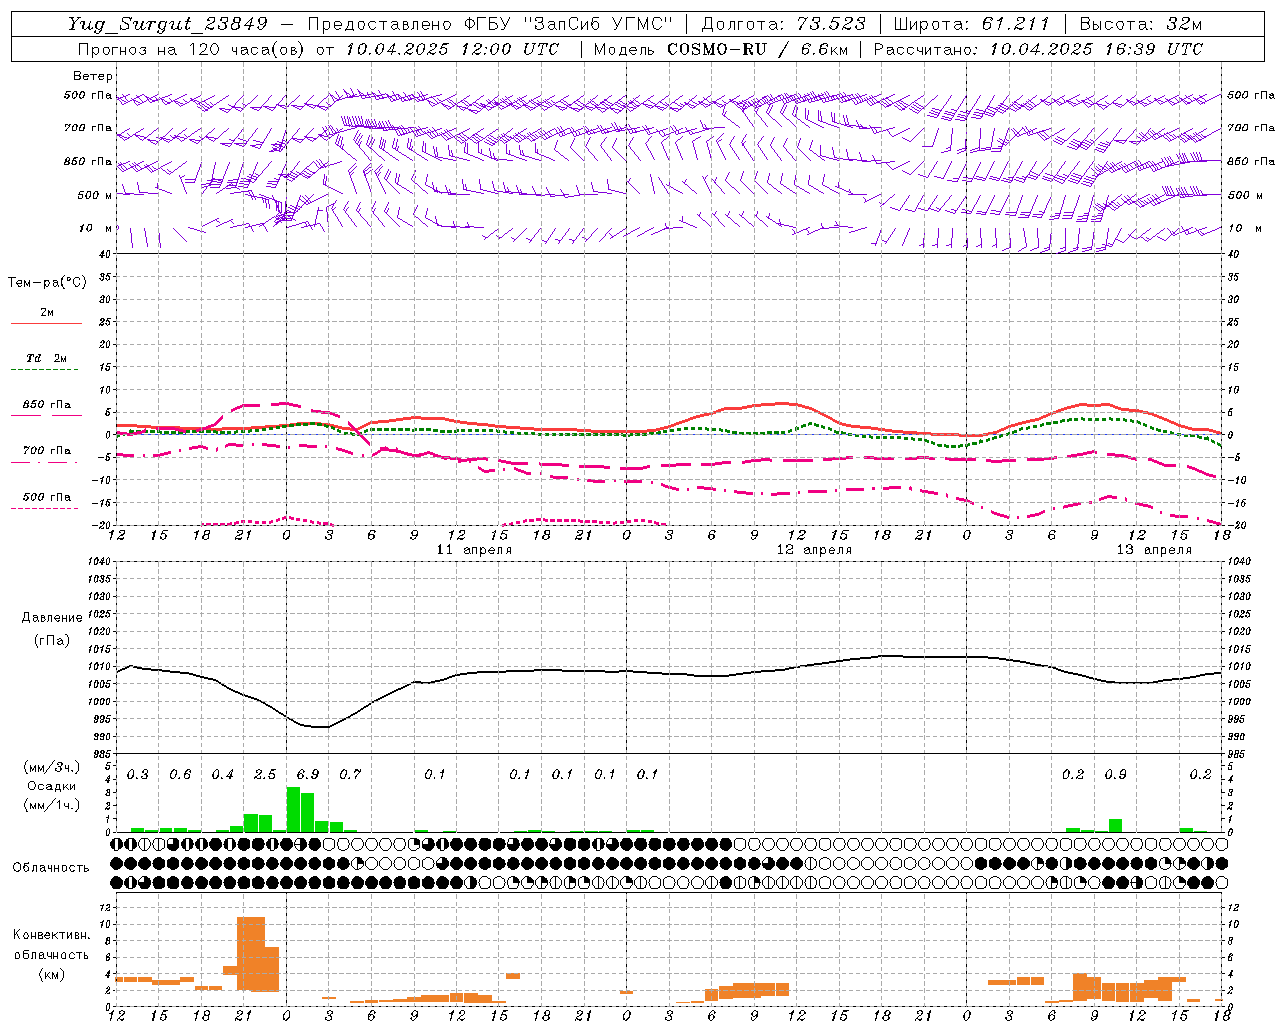Image resolution: width=1280 pixels, height=1024 pixels.
Task: Click the 11 апреля date label
Action: (x=474, y=550)
